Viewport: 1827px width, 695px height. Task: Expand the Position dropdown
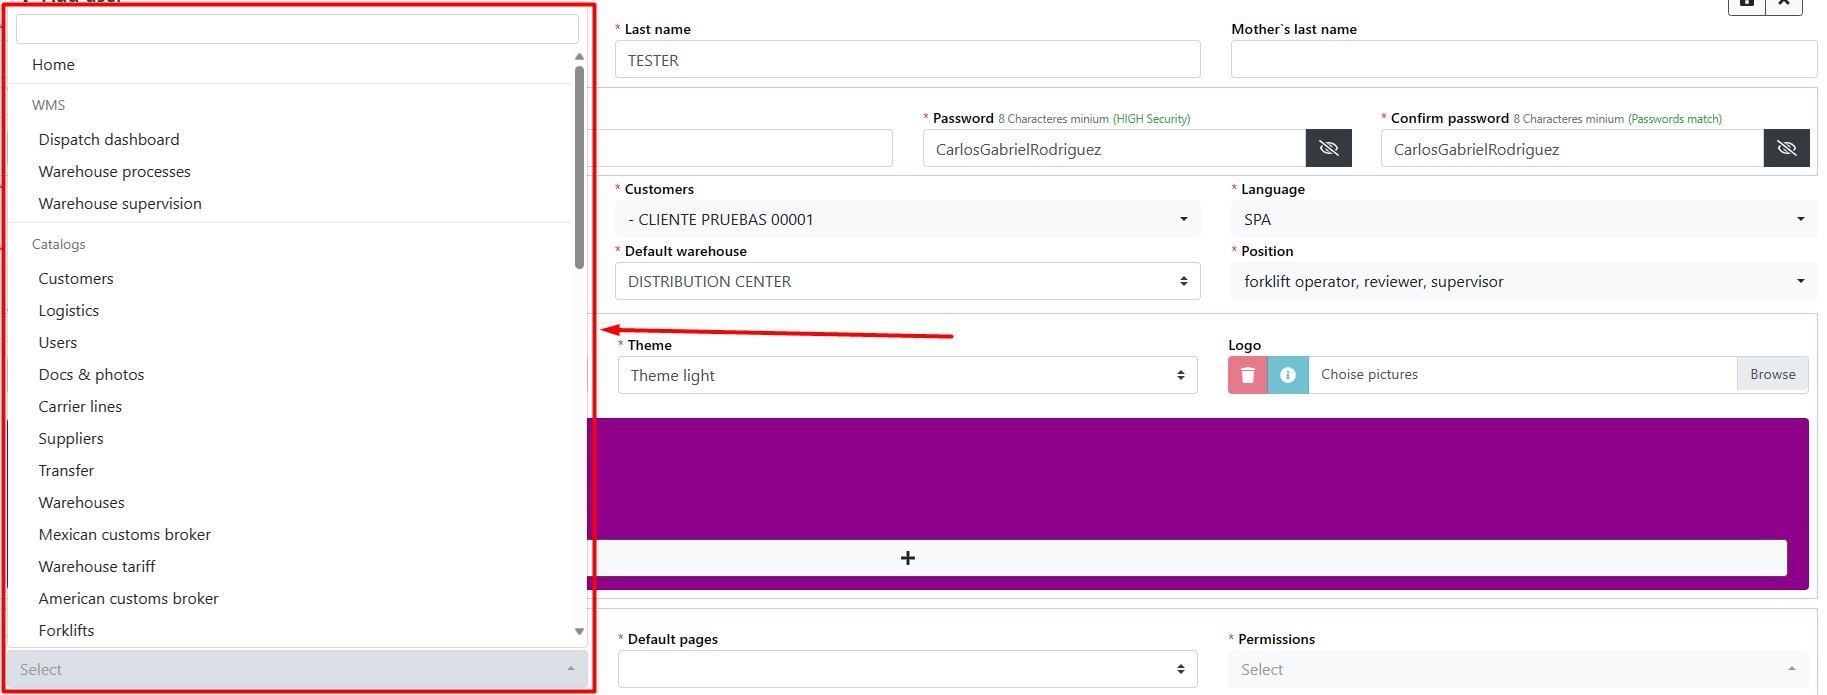tap(1523, 282)
